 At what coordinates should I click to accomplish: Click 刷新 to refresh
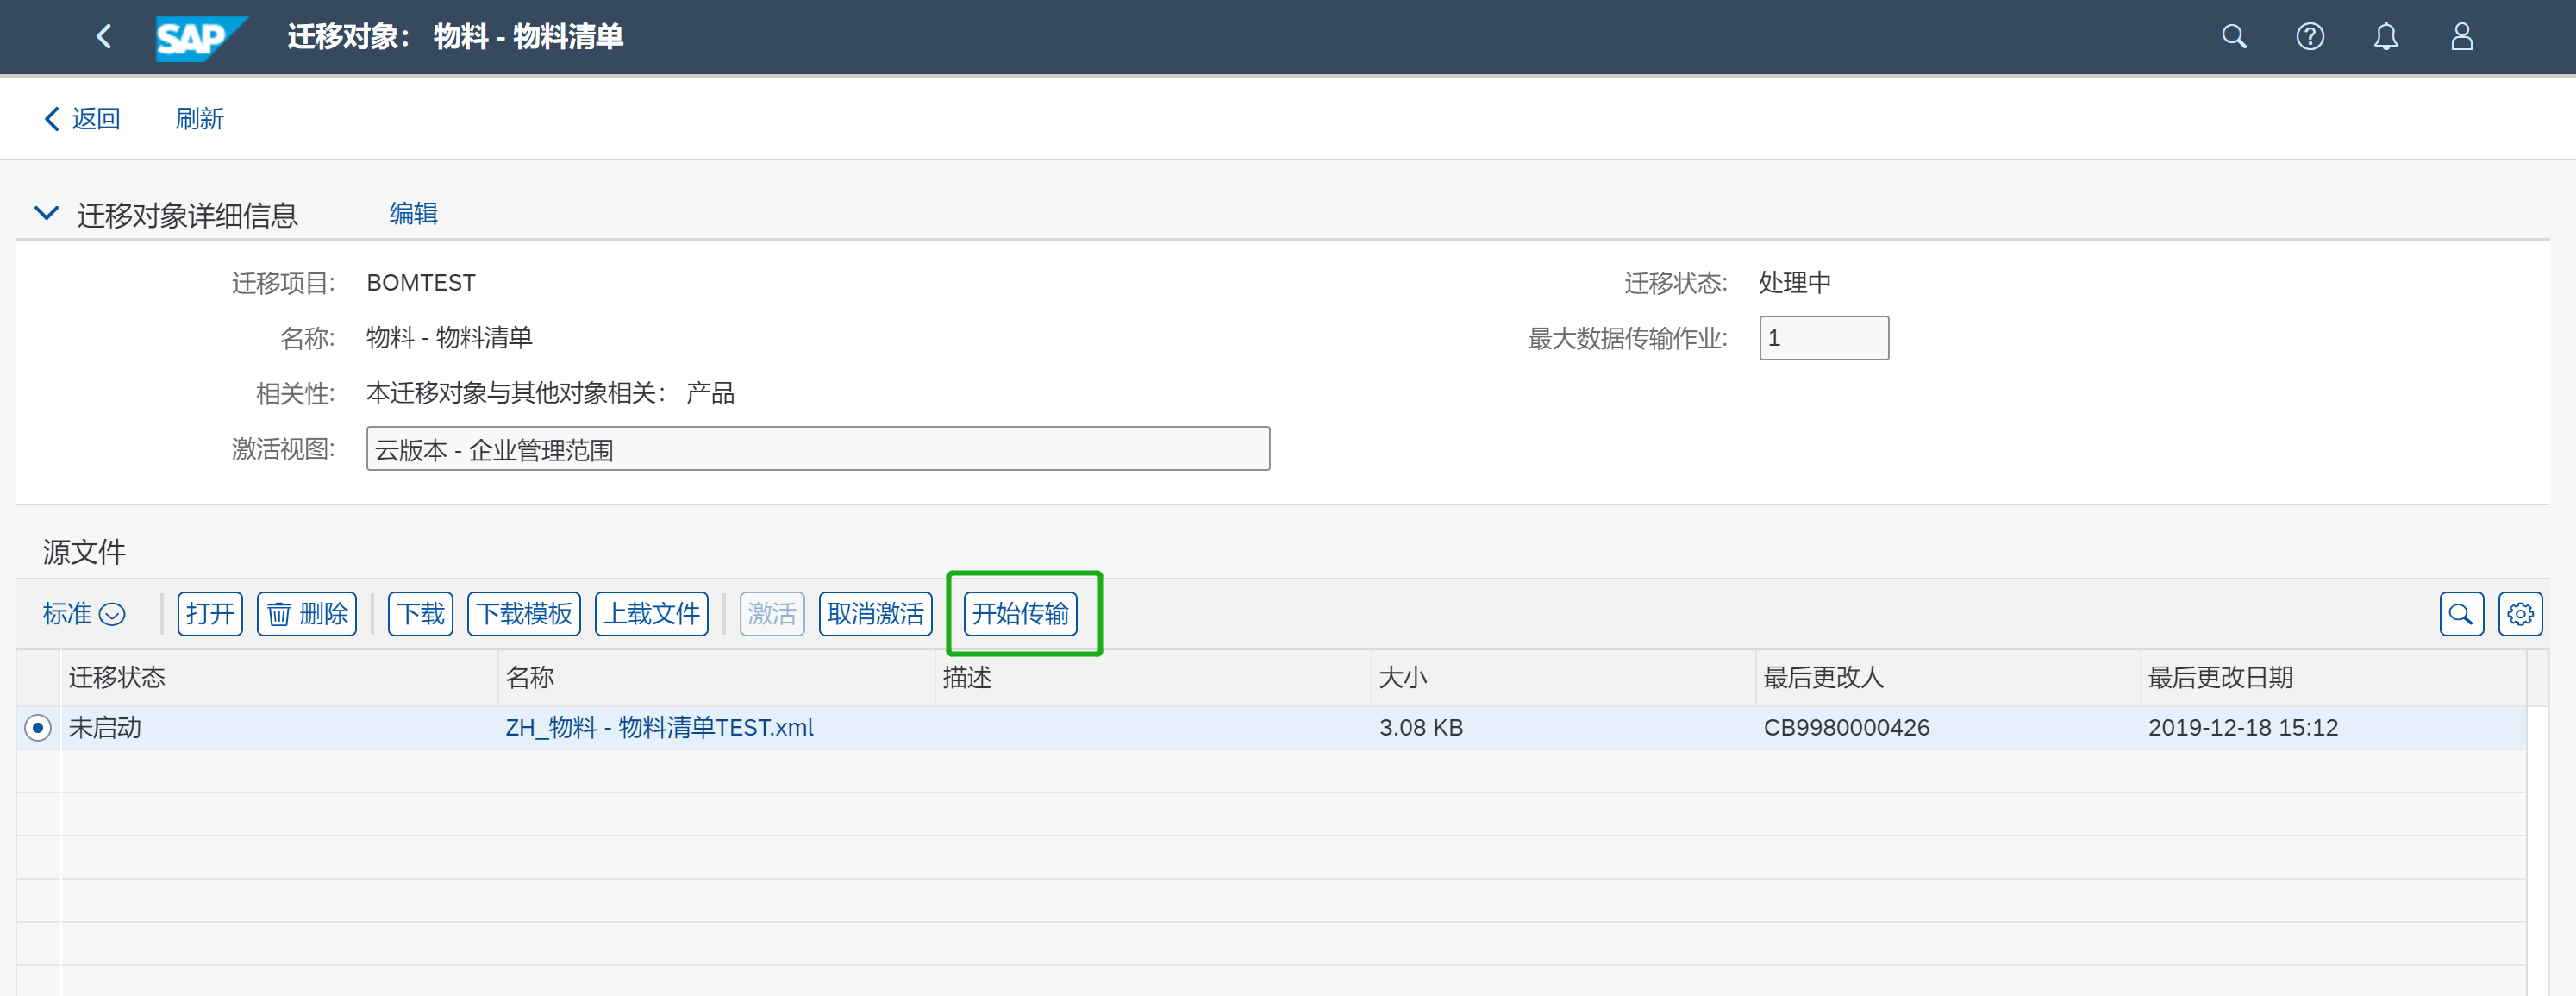(x=199, y=119)
